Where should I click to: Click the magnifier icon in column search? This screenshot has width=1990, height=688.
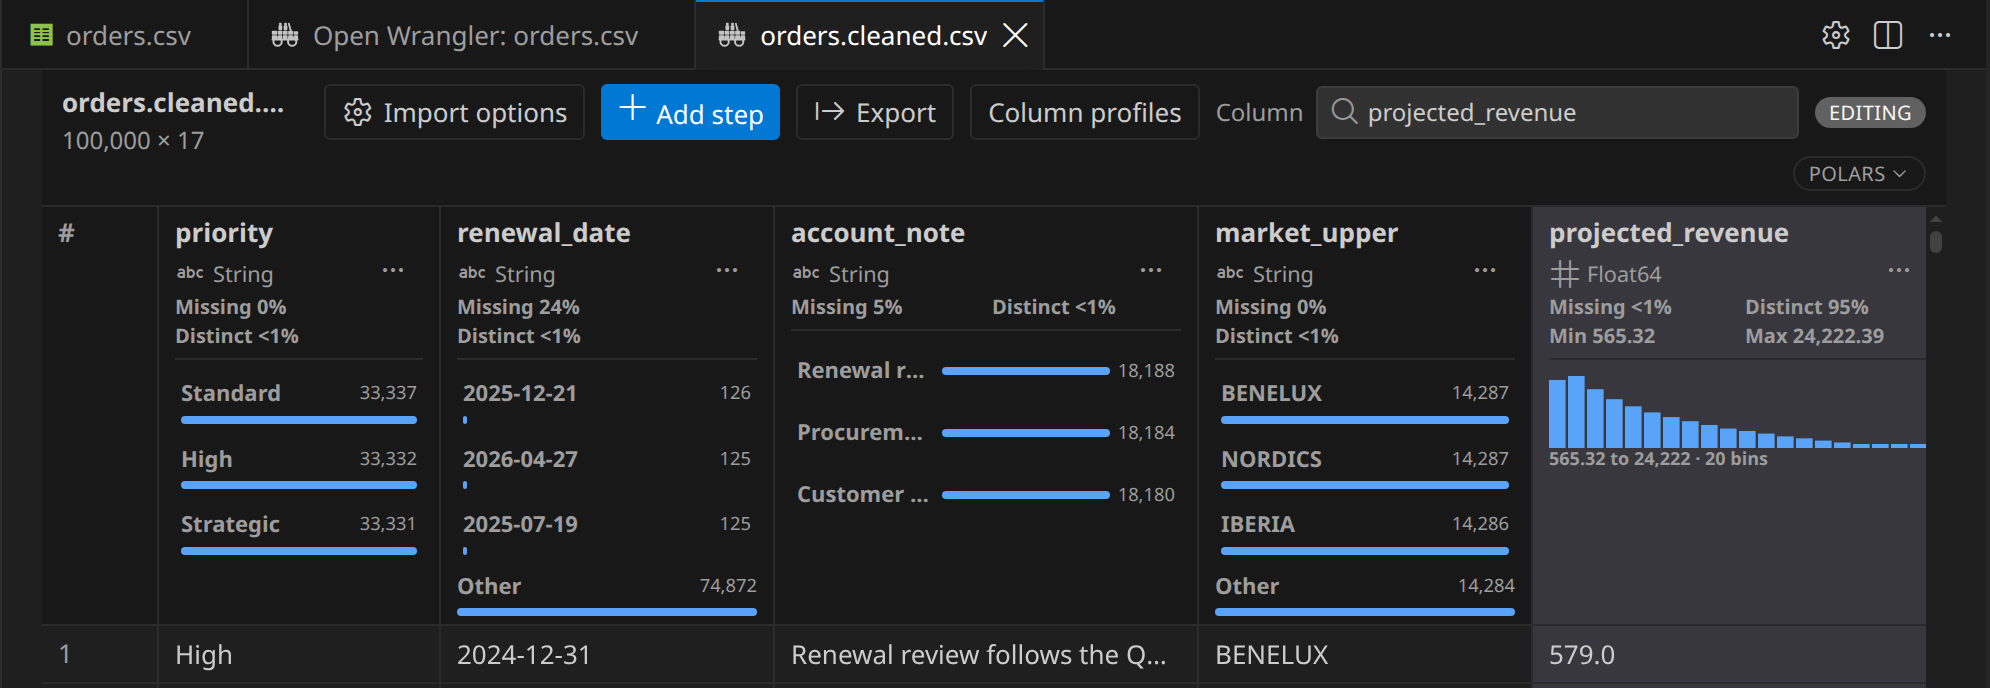coord(1344,112)
